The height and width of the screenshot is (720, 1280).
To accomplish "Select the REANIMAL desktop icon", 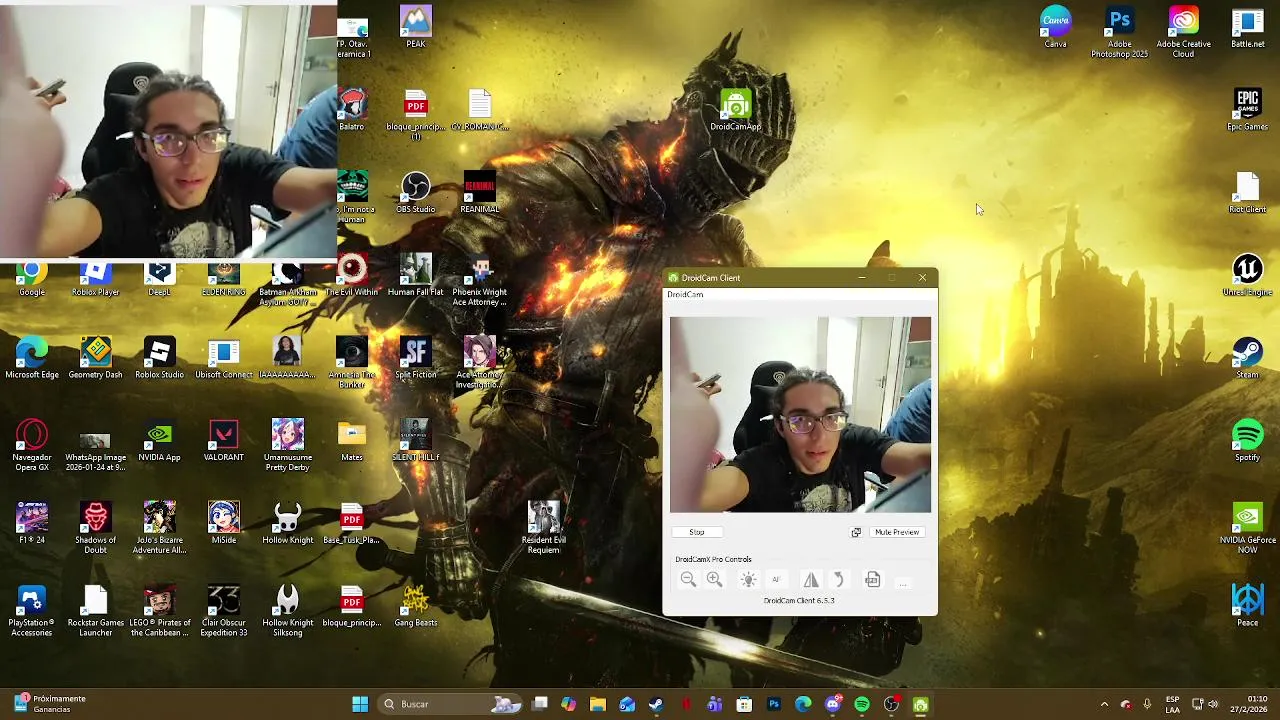I will (x=480, y=193).
